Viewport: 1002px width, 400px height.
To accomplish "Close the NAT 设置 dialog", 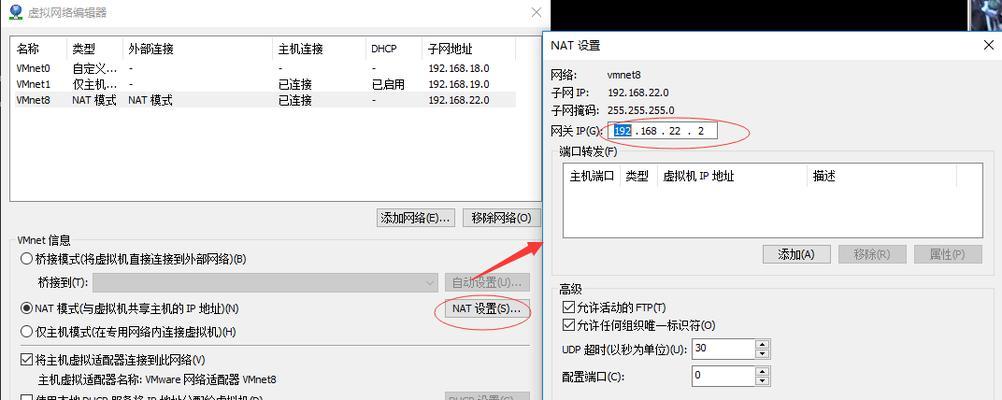I will pyautogui.click(x=988, y=45).
